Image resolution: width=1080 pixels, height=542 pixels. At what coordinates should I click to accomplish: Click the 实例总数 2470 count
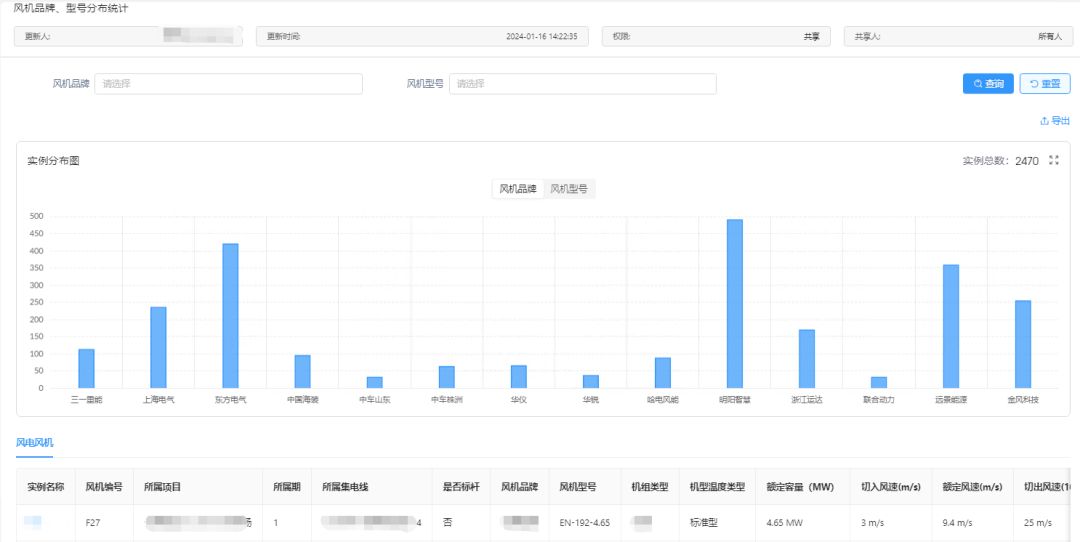(1000, 161)
